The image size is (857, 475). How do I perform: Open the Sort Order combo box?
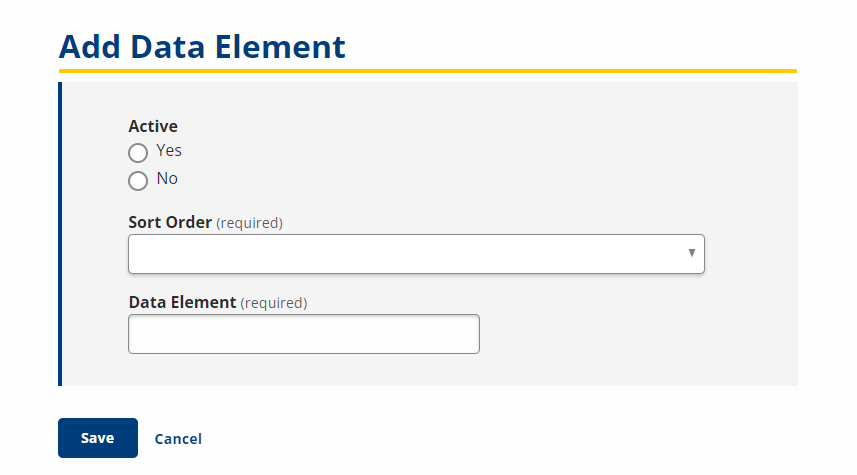click(x=416, y=254)
